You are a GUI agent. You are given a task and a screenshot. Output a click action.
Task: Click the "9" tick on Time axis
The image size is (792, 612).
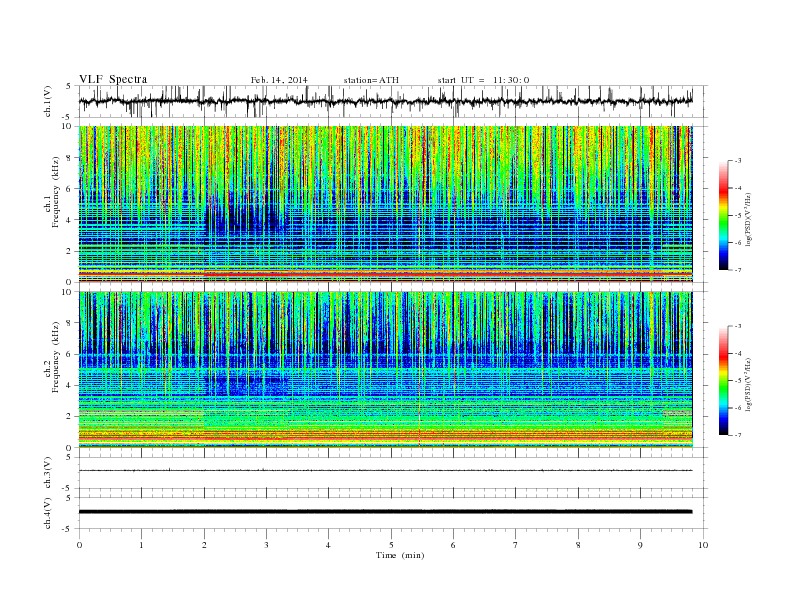(640, 545)
